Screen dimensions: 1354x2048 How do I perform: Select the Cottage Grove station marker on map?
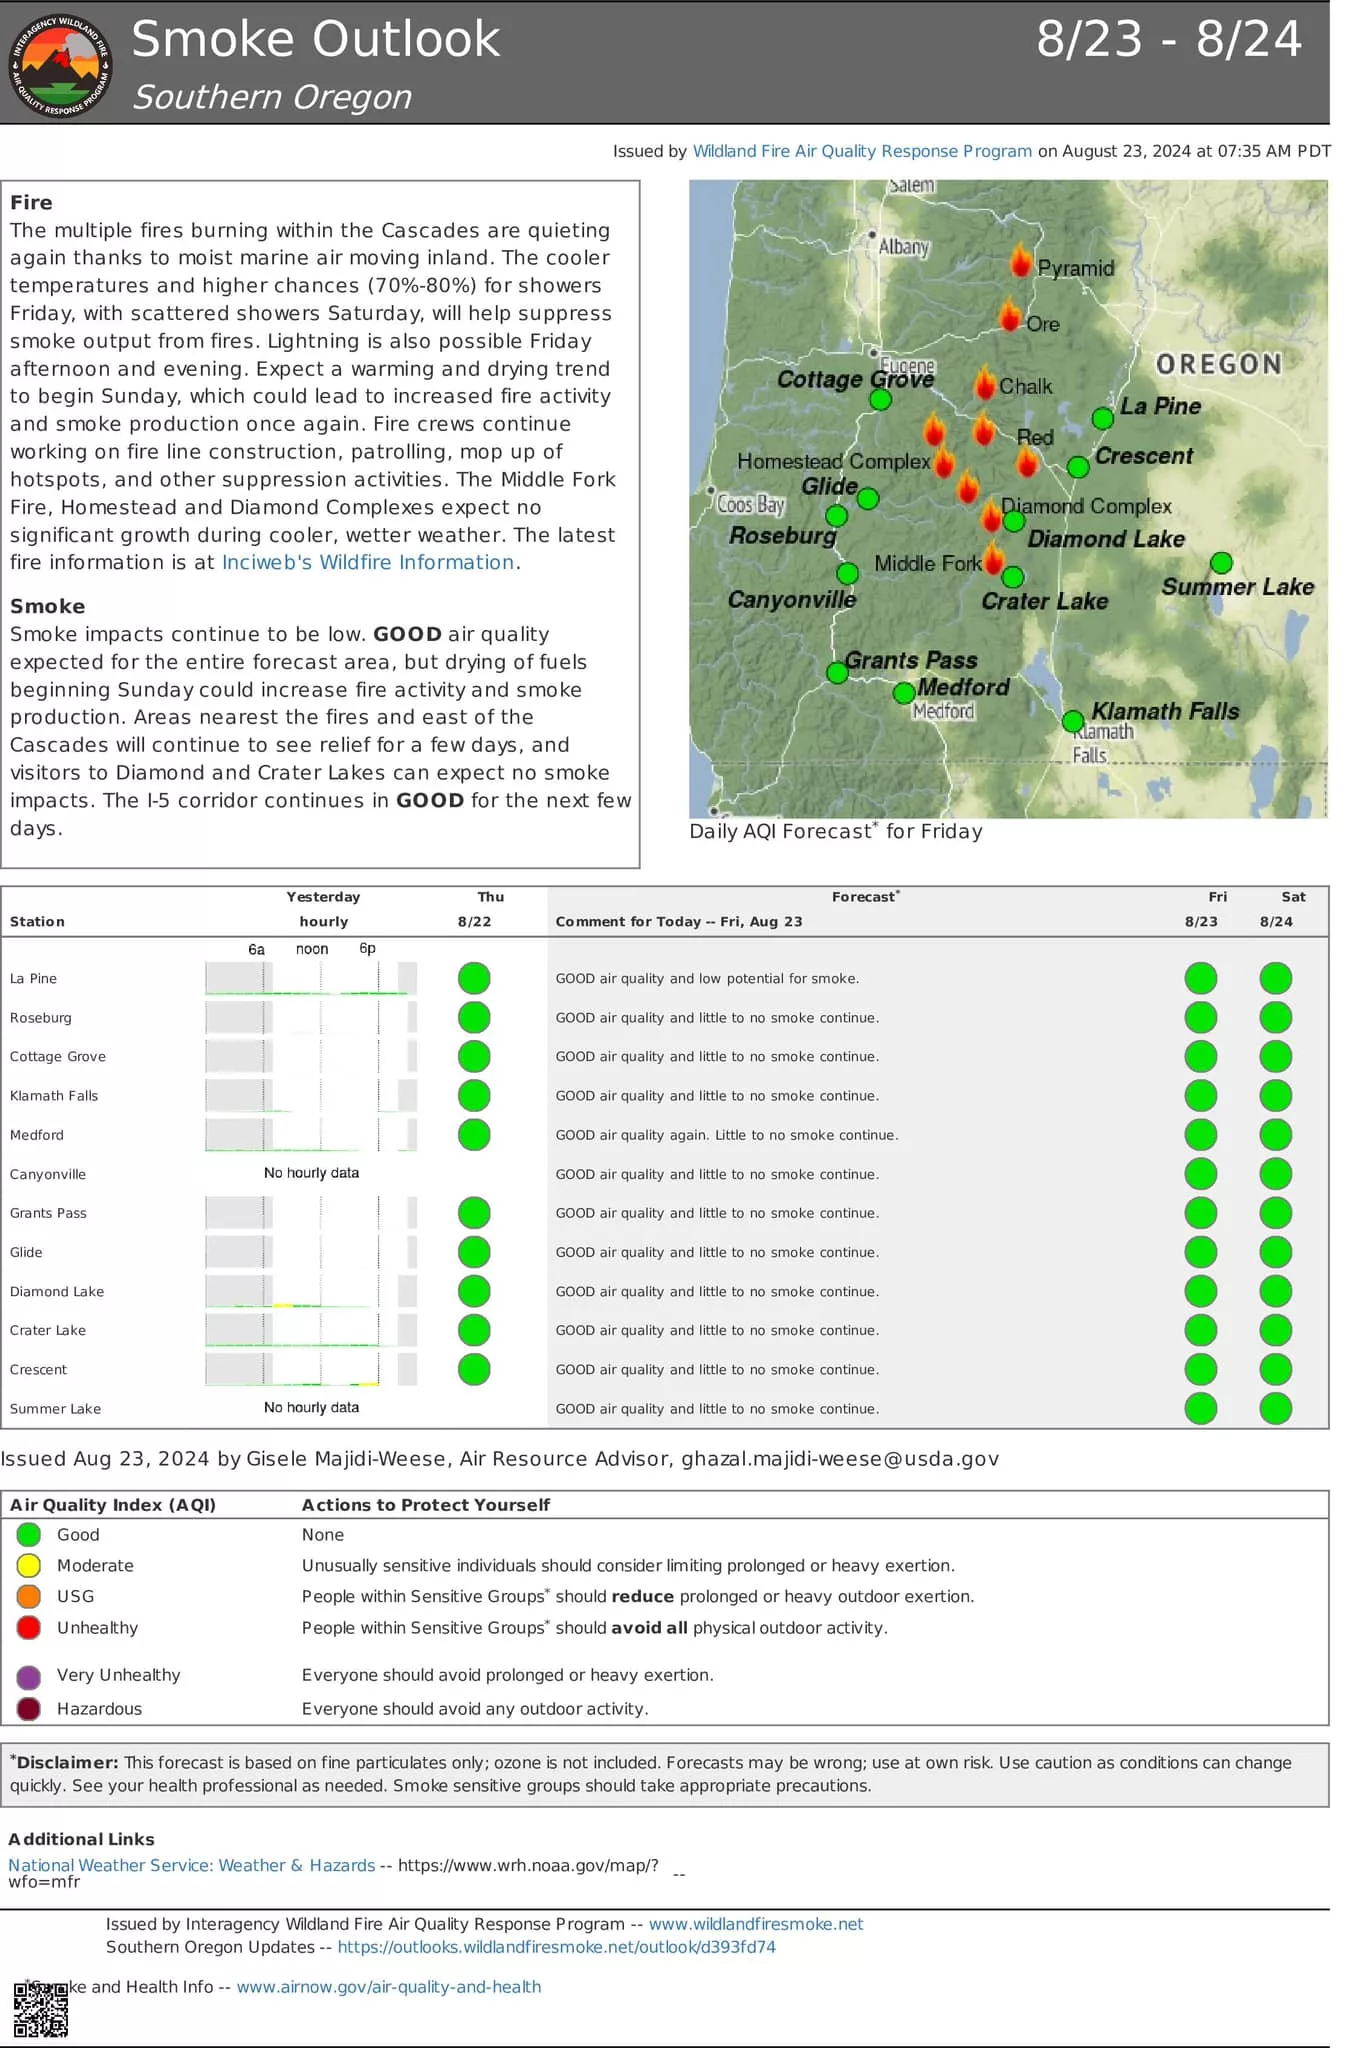pyautogui.click(x=880, y=400)
